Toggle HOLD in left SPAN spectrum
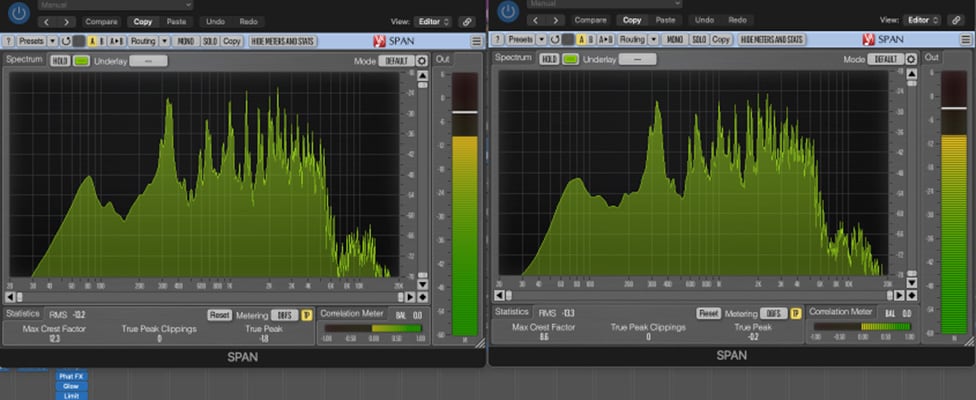976x400 pixels. (60, 61)
